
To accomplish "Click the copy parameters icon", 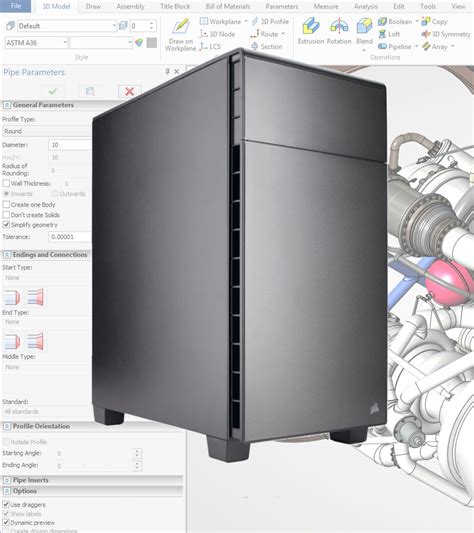I will click(x=90, y=91).
